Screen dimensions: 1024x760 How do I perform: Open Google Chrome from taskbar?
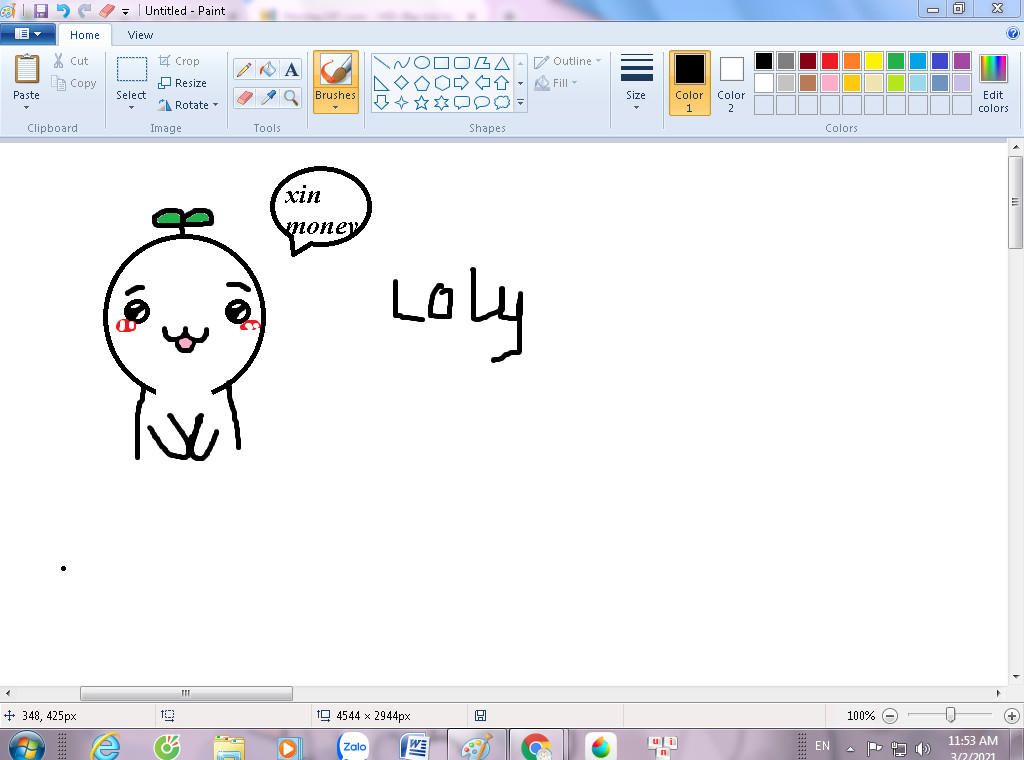536,746
